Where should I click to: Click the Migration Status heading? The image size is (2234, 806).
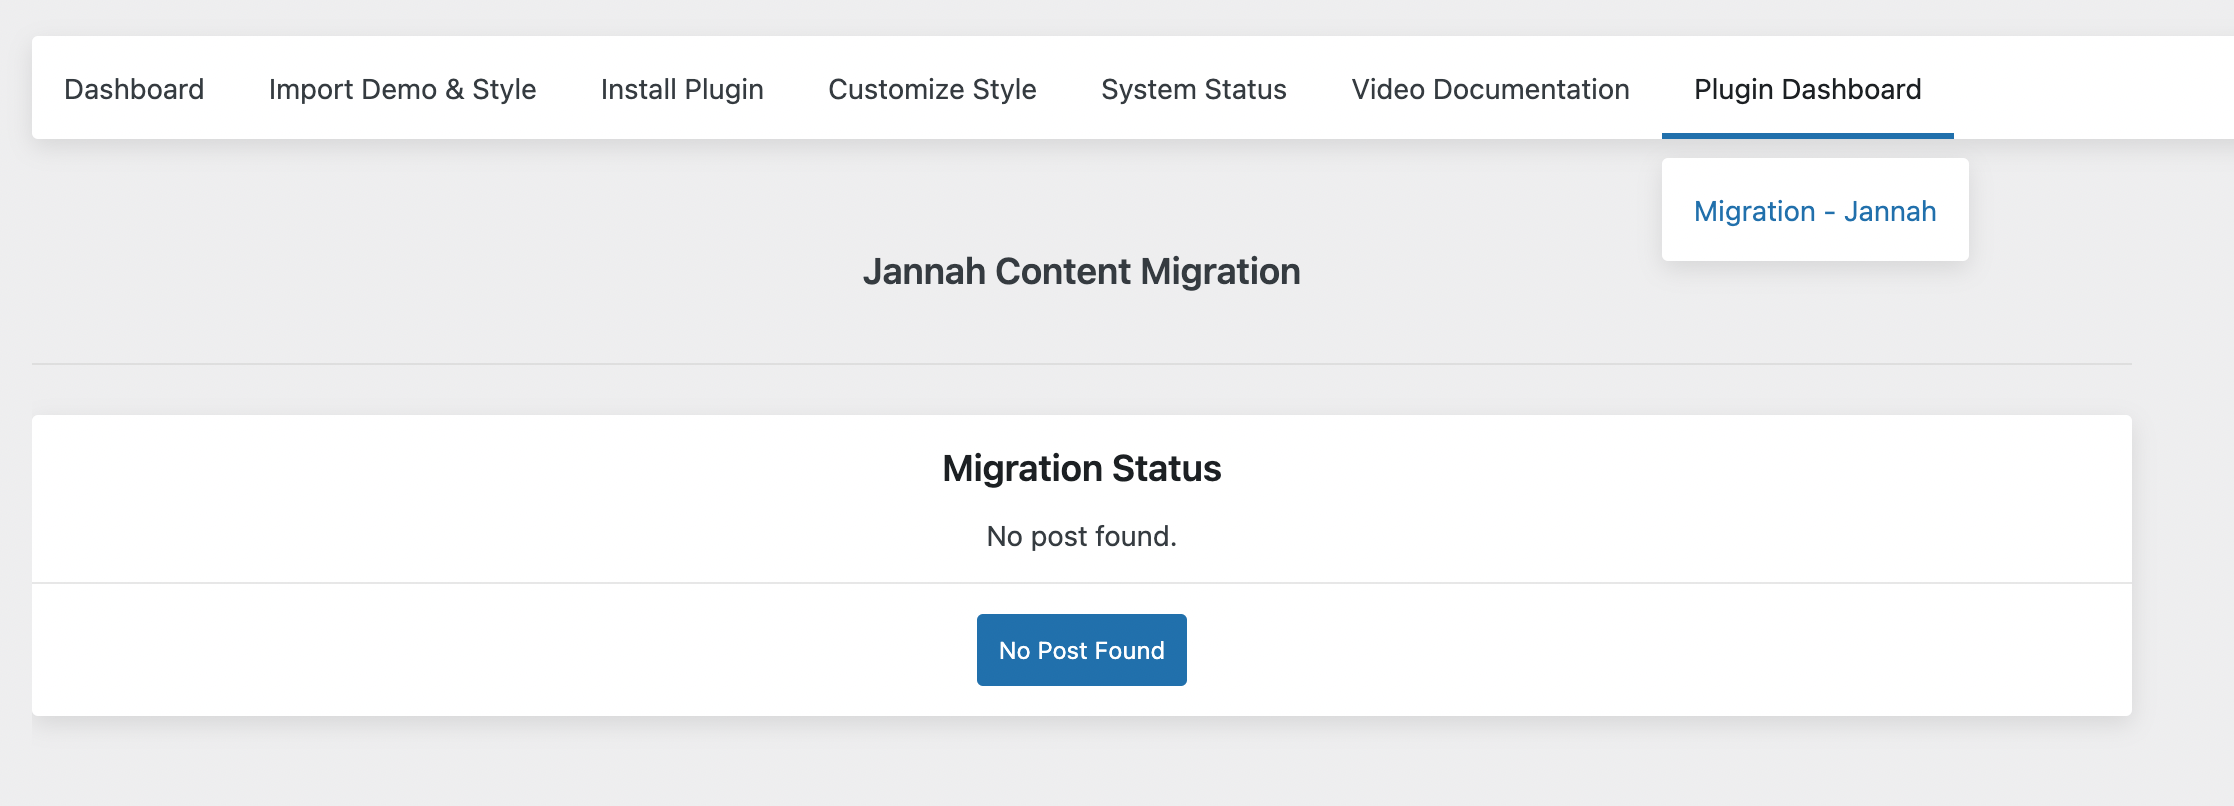click(1082, 468)
